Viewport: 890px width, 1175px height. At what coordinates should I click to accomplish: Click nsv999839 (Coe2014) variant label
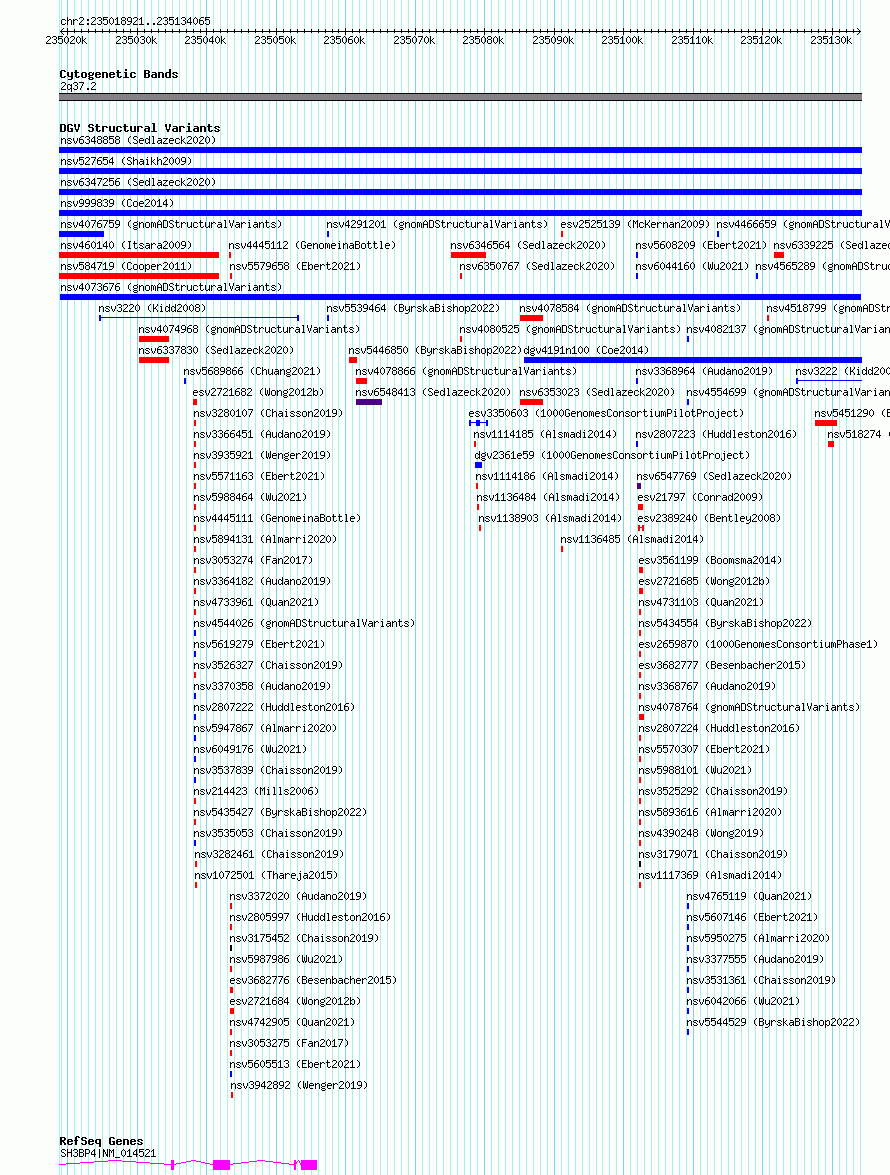pyautogui.click(x=117, y=203)
